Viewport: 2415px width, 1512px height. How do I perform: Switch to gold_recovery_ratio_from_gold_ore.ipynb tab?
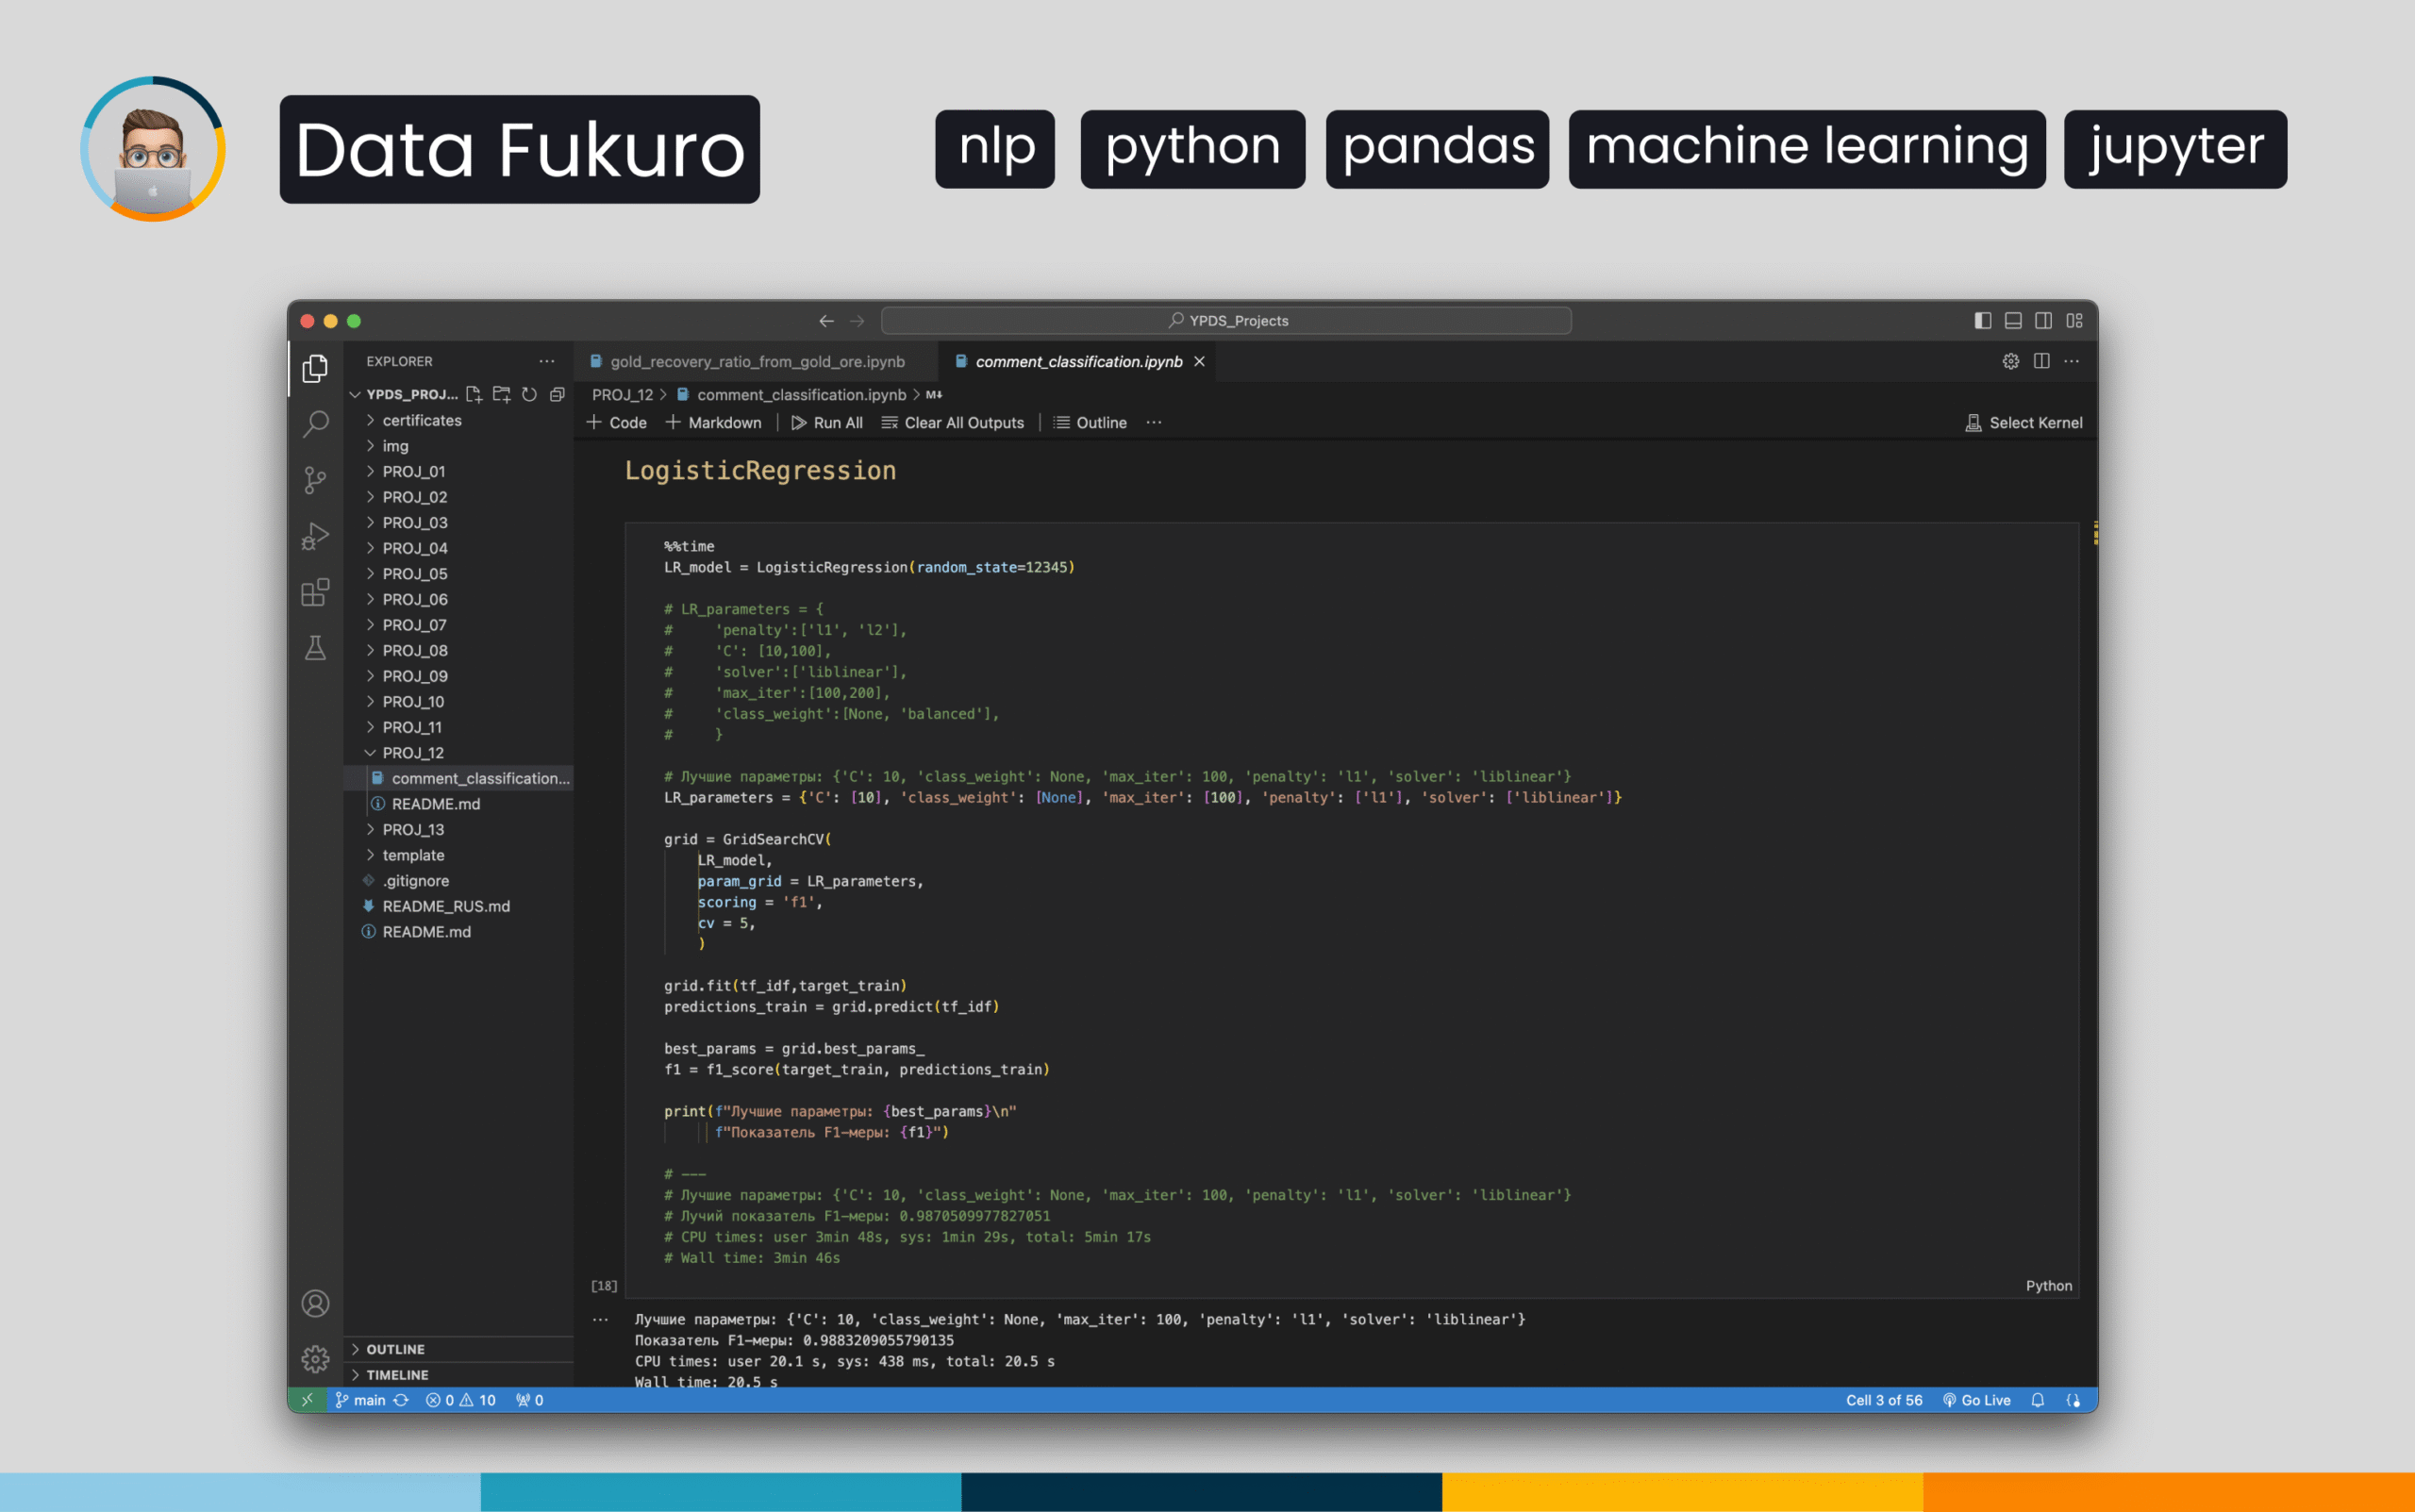[x=757, y=362]
